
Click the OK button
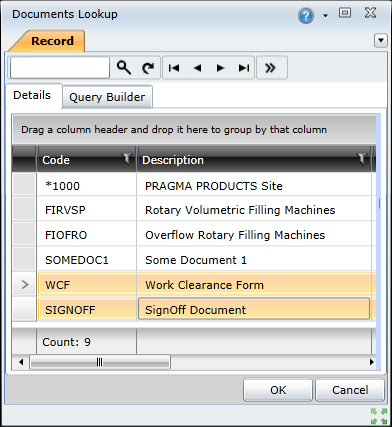click(278, 390)
